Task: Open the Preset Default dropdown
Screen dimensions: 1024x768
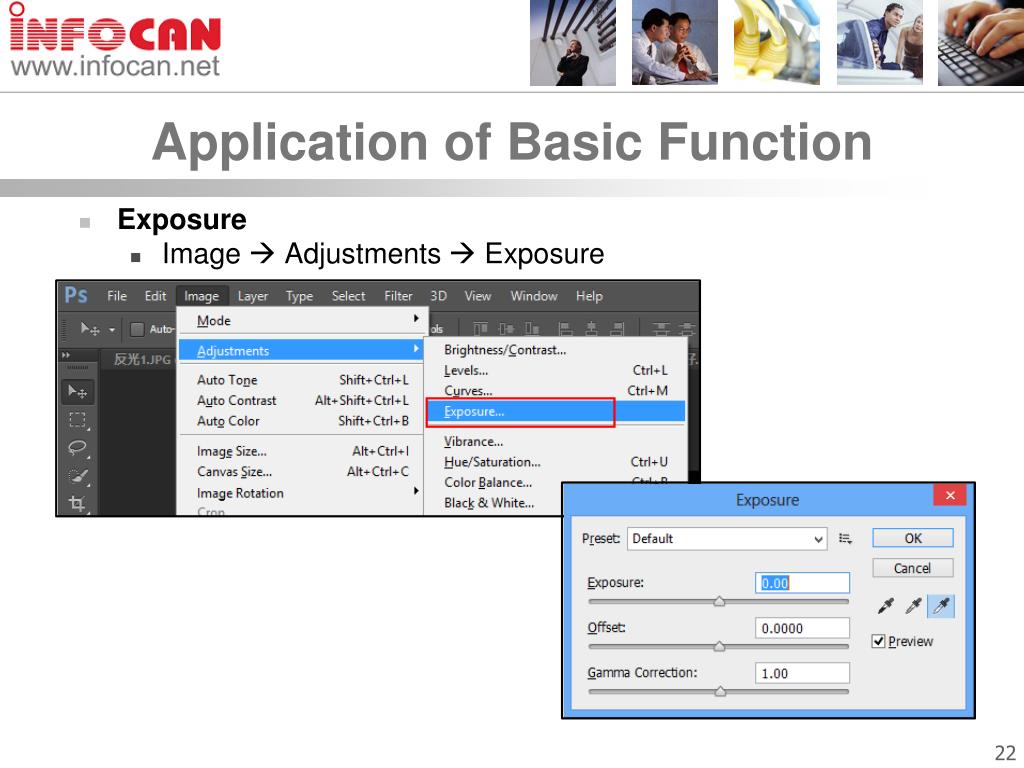Action: click(726, 539)
